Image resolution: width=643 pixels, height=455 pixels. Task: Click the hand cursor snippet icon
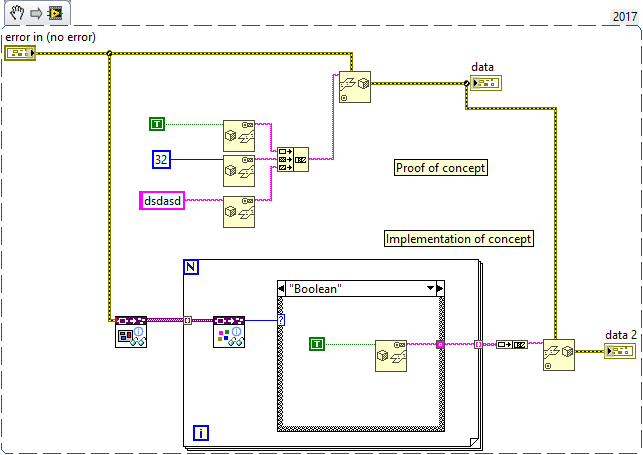coord(17,13)
